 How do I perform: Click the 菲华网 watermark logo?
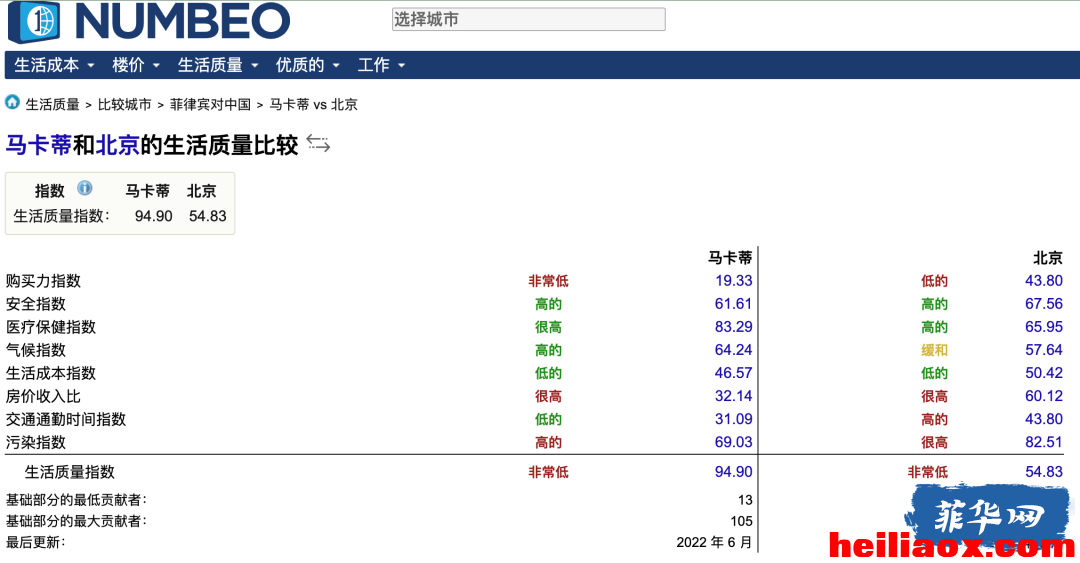(988, 516)
